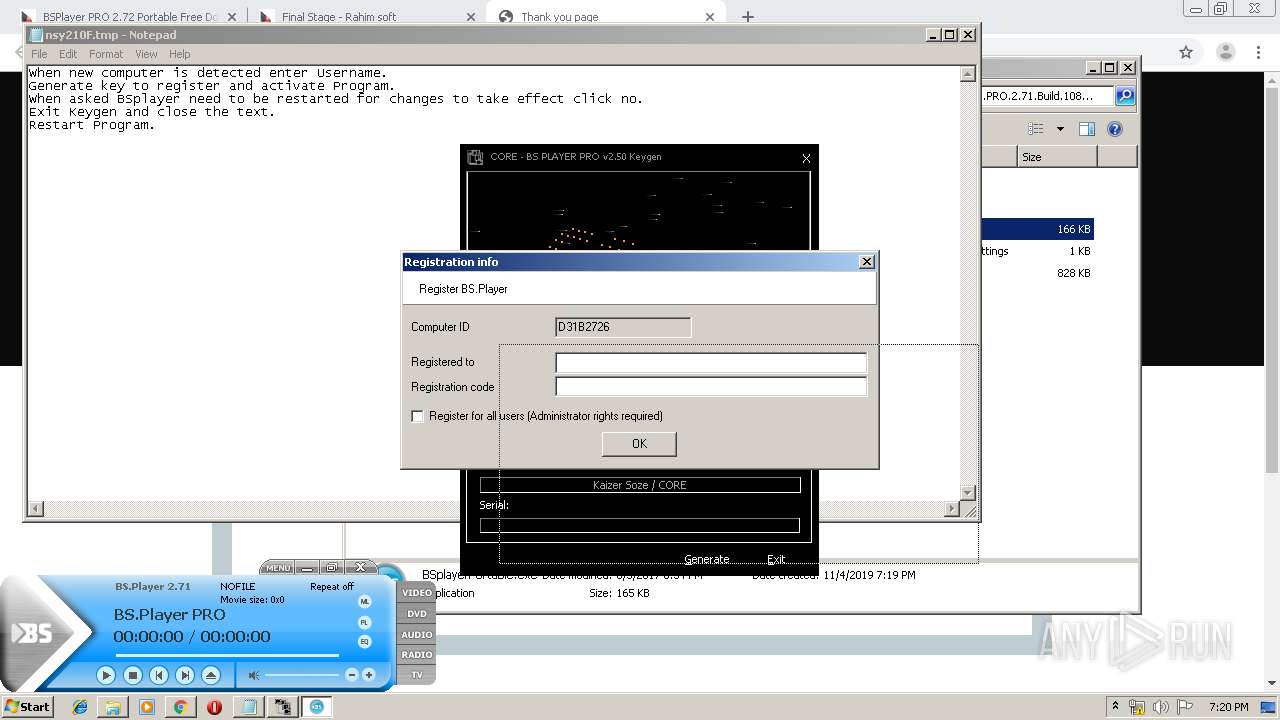
Task: Sort by Size column in Explorer
Action: click(1057, 157)
